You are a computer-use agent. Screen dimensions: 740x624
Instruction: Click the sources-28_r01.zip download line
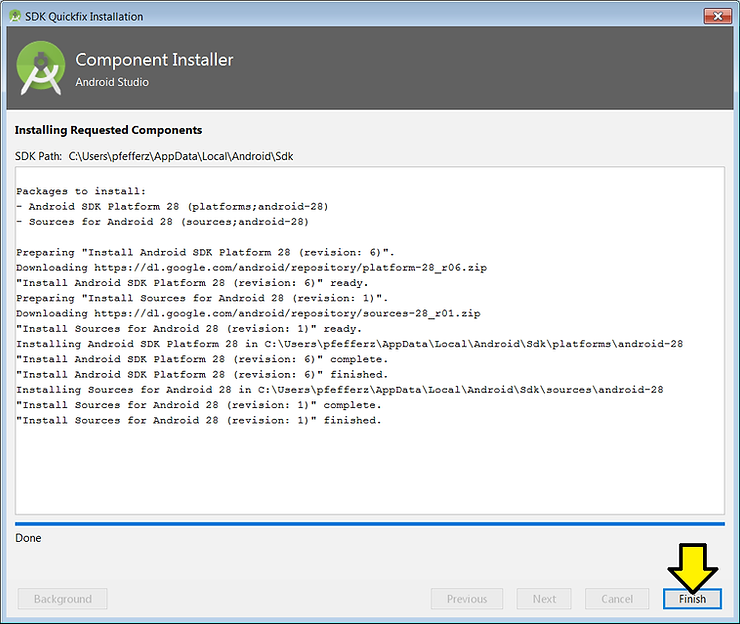(x=248, y=313)
